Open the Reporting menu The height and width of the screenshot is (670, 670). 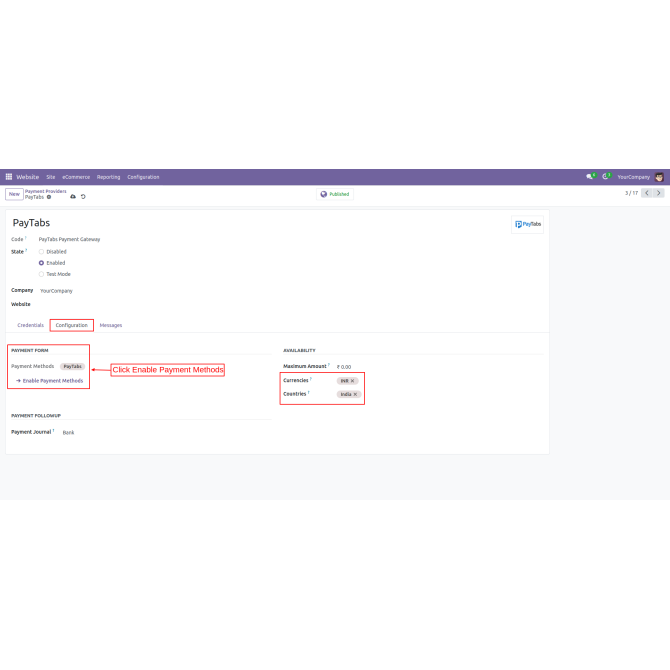click(x=109, y=177)
